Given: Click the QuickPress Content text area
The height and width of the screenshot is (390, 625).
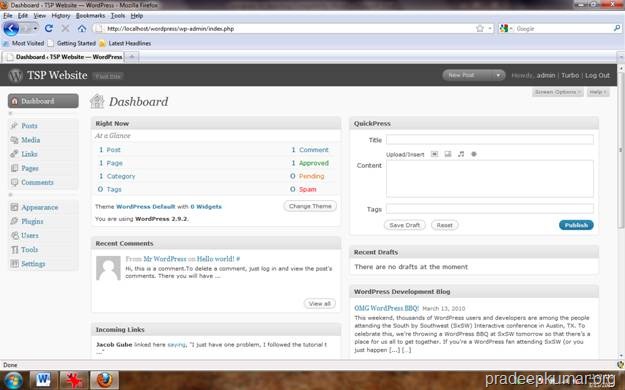Looking at the screenshot, I should 489,179.
